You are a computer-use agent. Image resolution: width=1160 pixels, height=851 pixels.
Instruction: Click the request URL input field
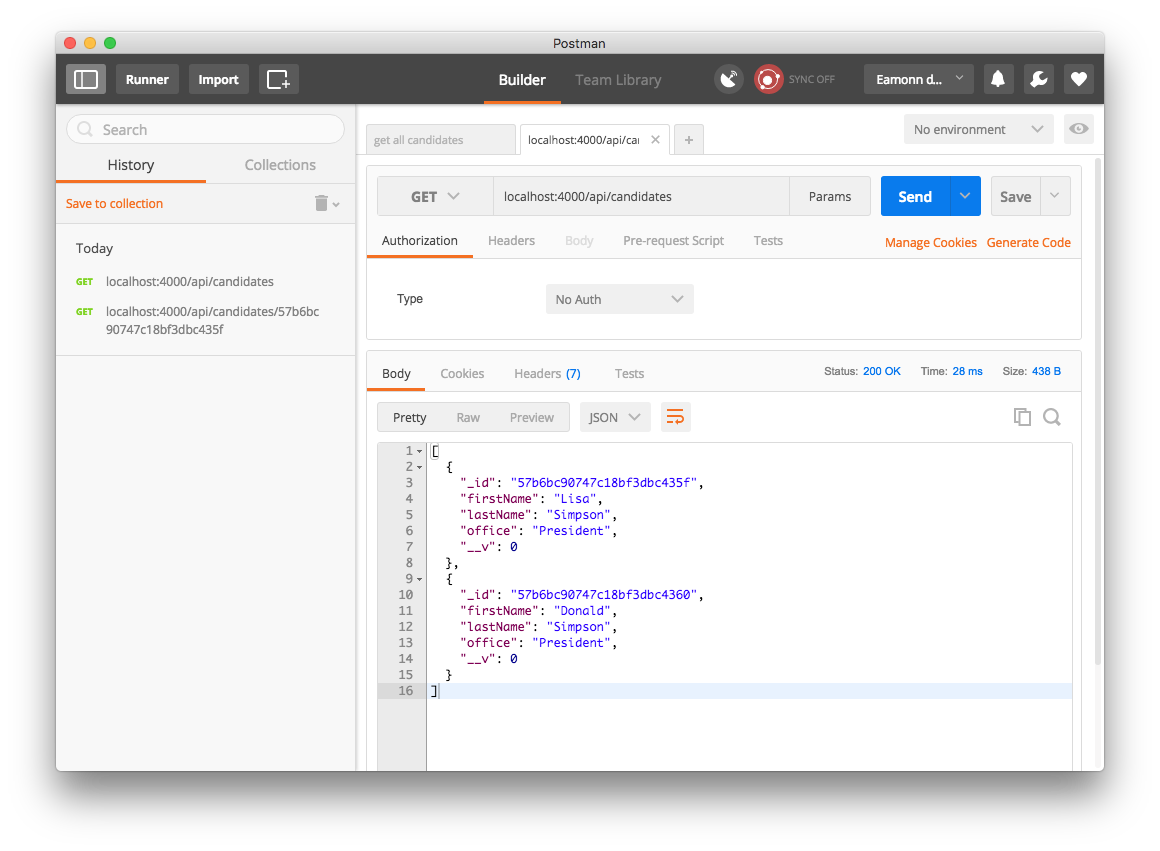(x=640, y=197)
